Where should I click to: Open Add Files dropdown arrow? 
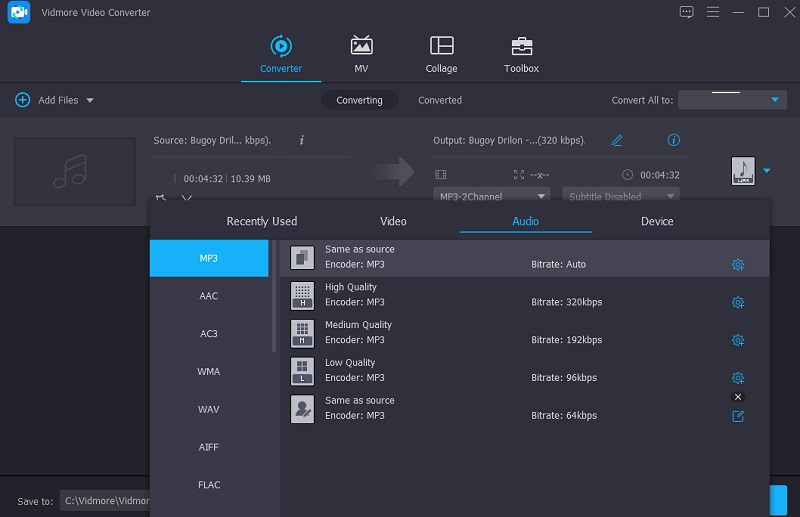pyautogui.click(x=90, y=101)
